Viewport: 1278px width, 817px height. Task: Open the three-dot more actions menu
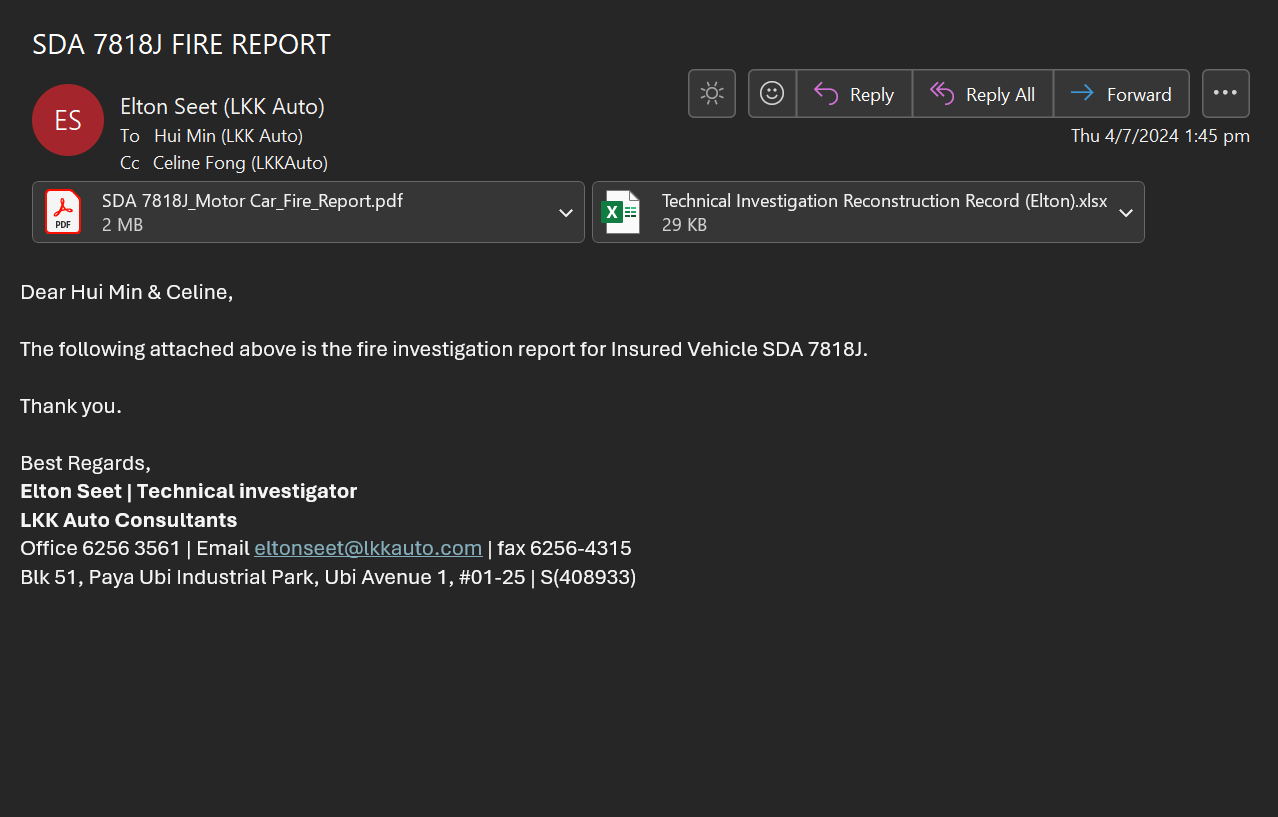coord(1225,94)
